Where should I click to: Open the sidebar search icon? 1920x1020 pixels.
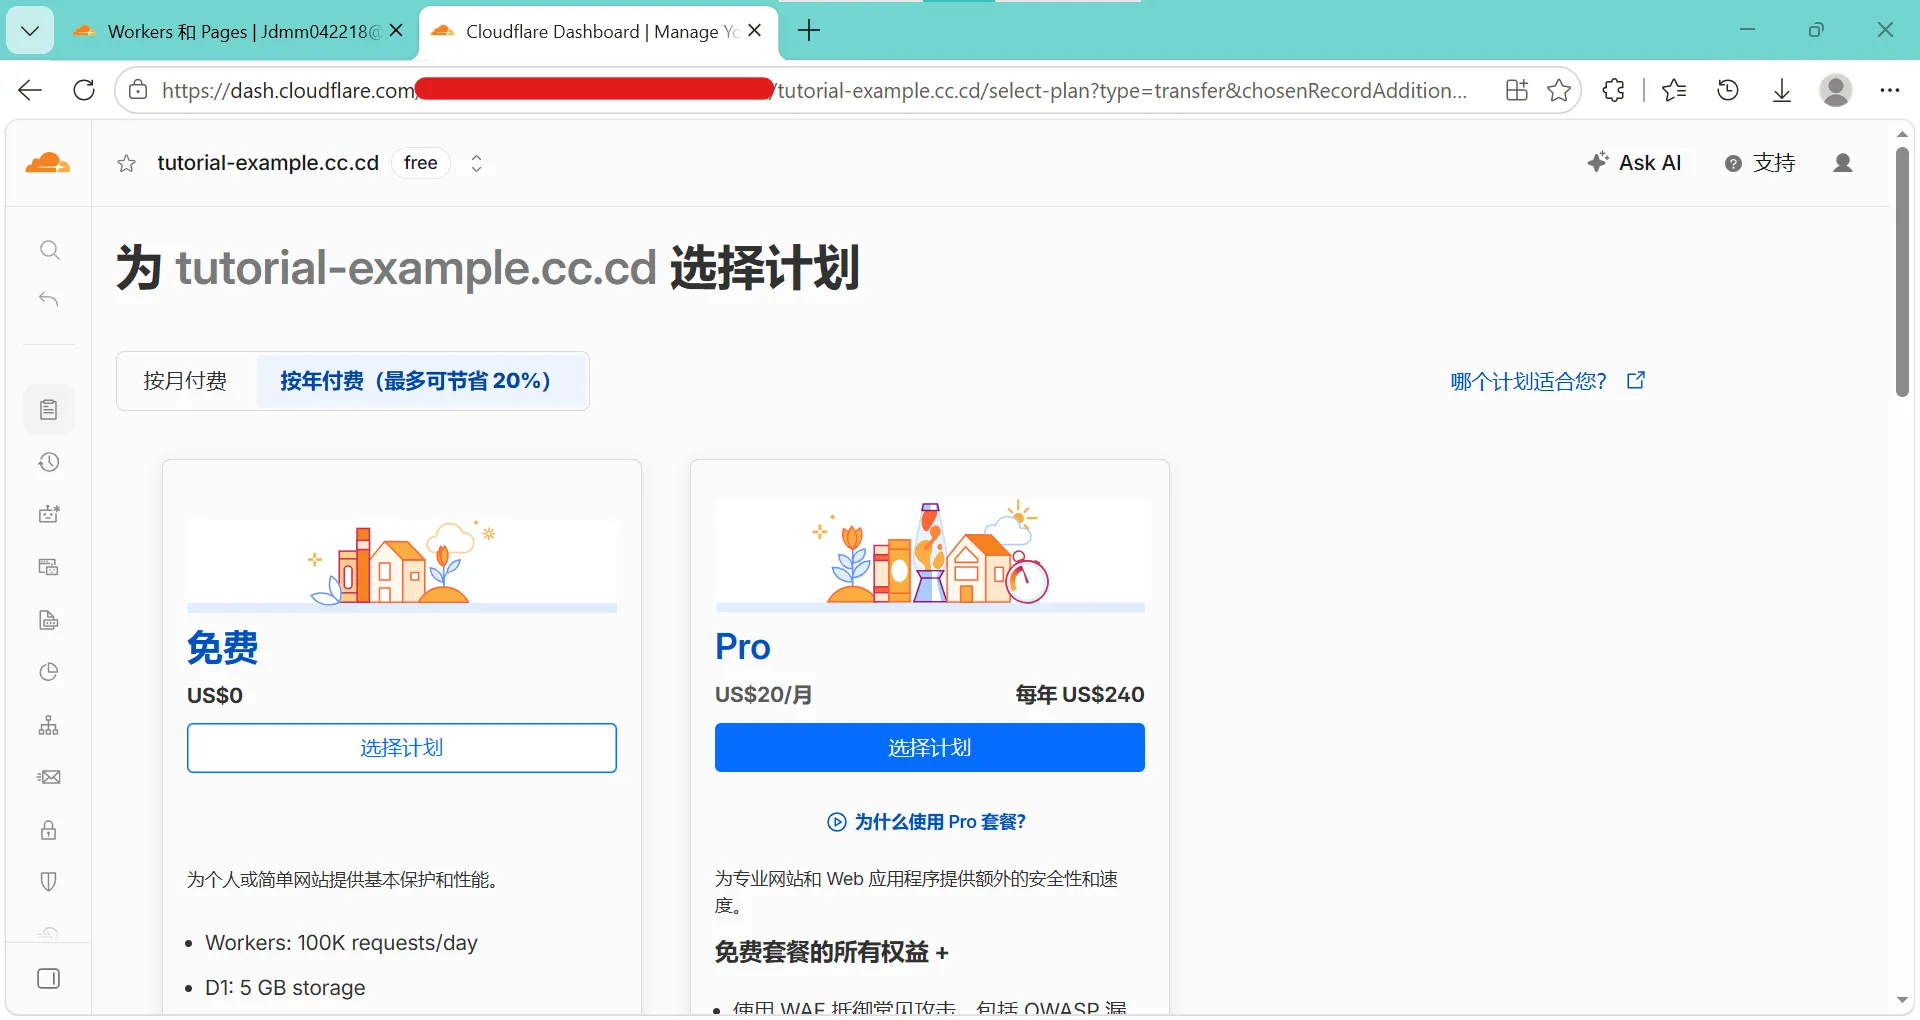[49, 250]
